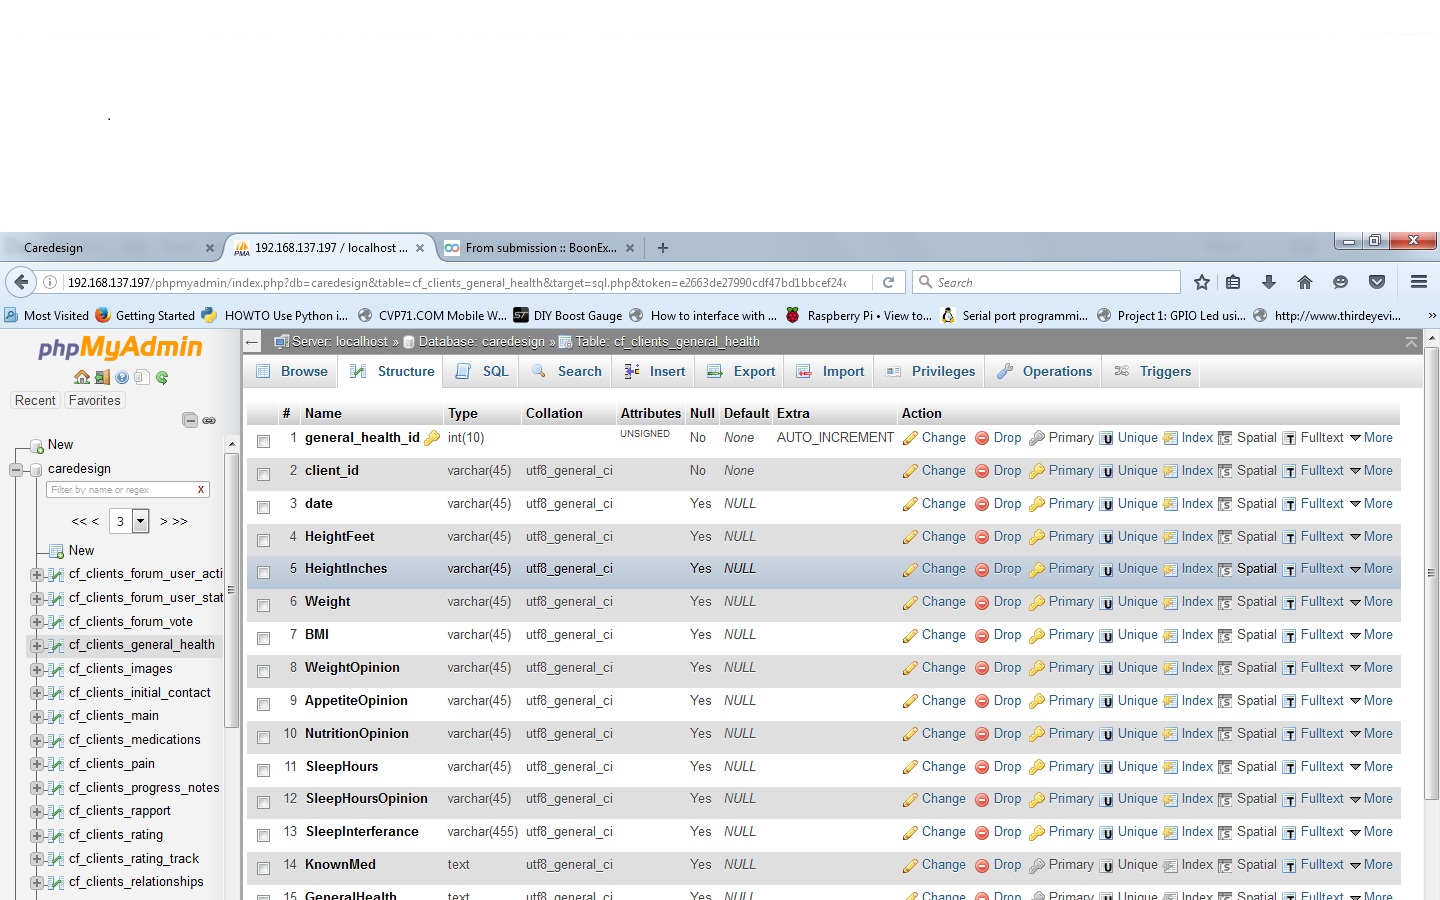Open Firefox downloads arrow icon
Image resolution: width=1440 pixels, height=900 pixels.
click(1268, 282)
